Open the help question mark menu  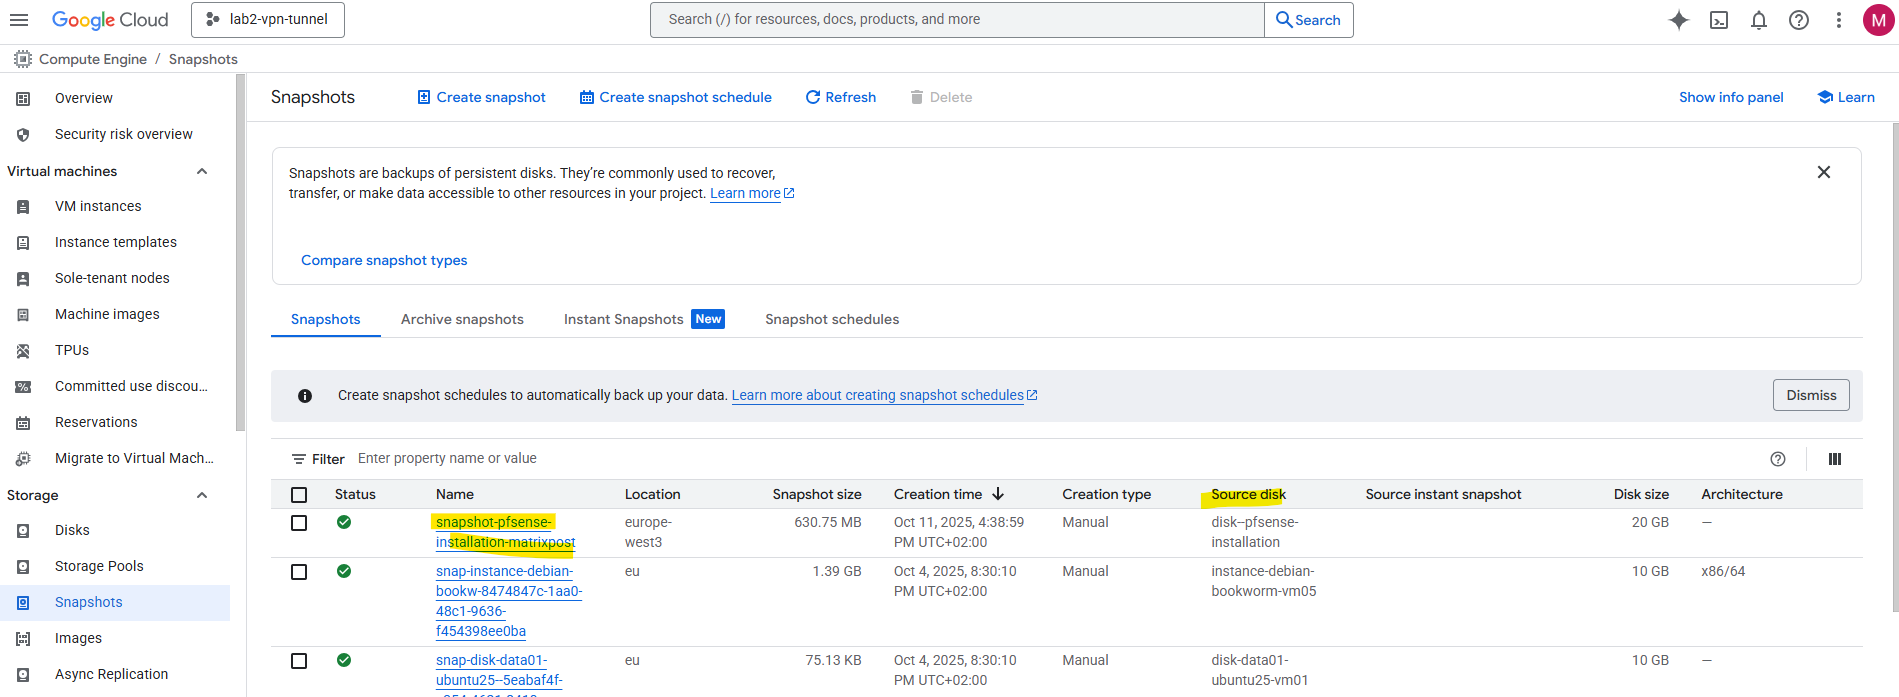[1799, 20]
